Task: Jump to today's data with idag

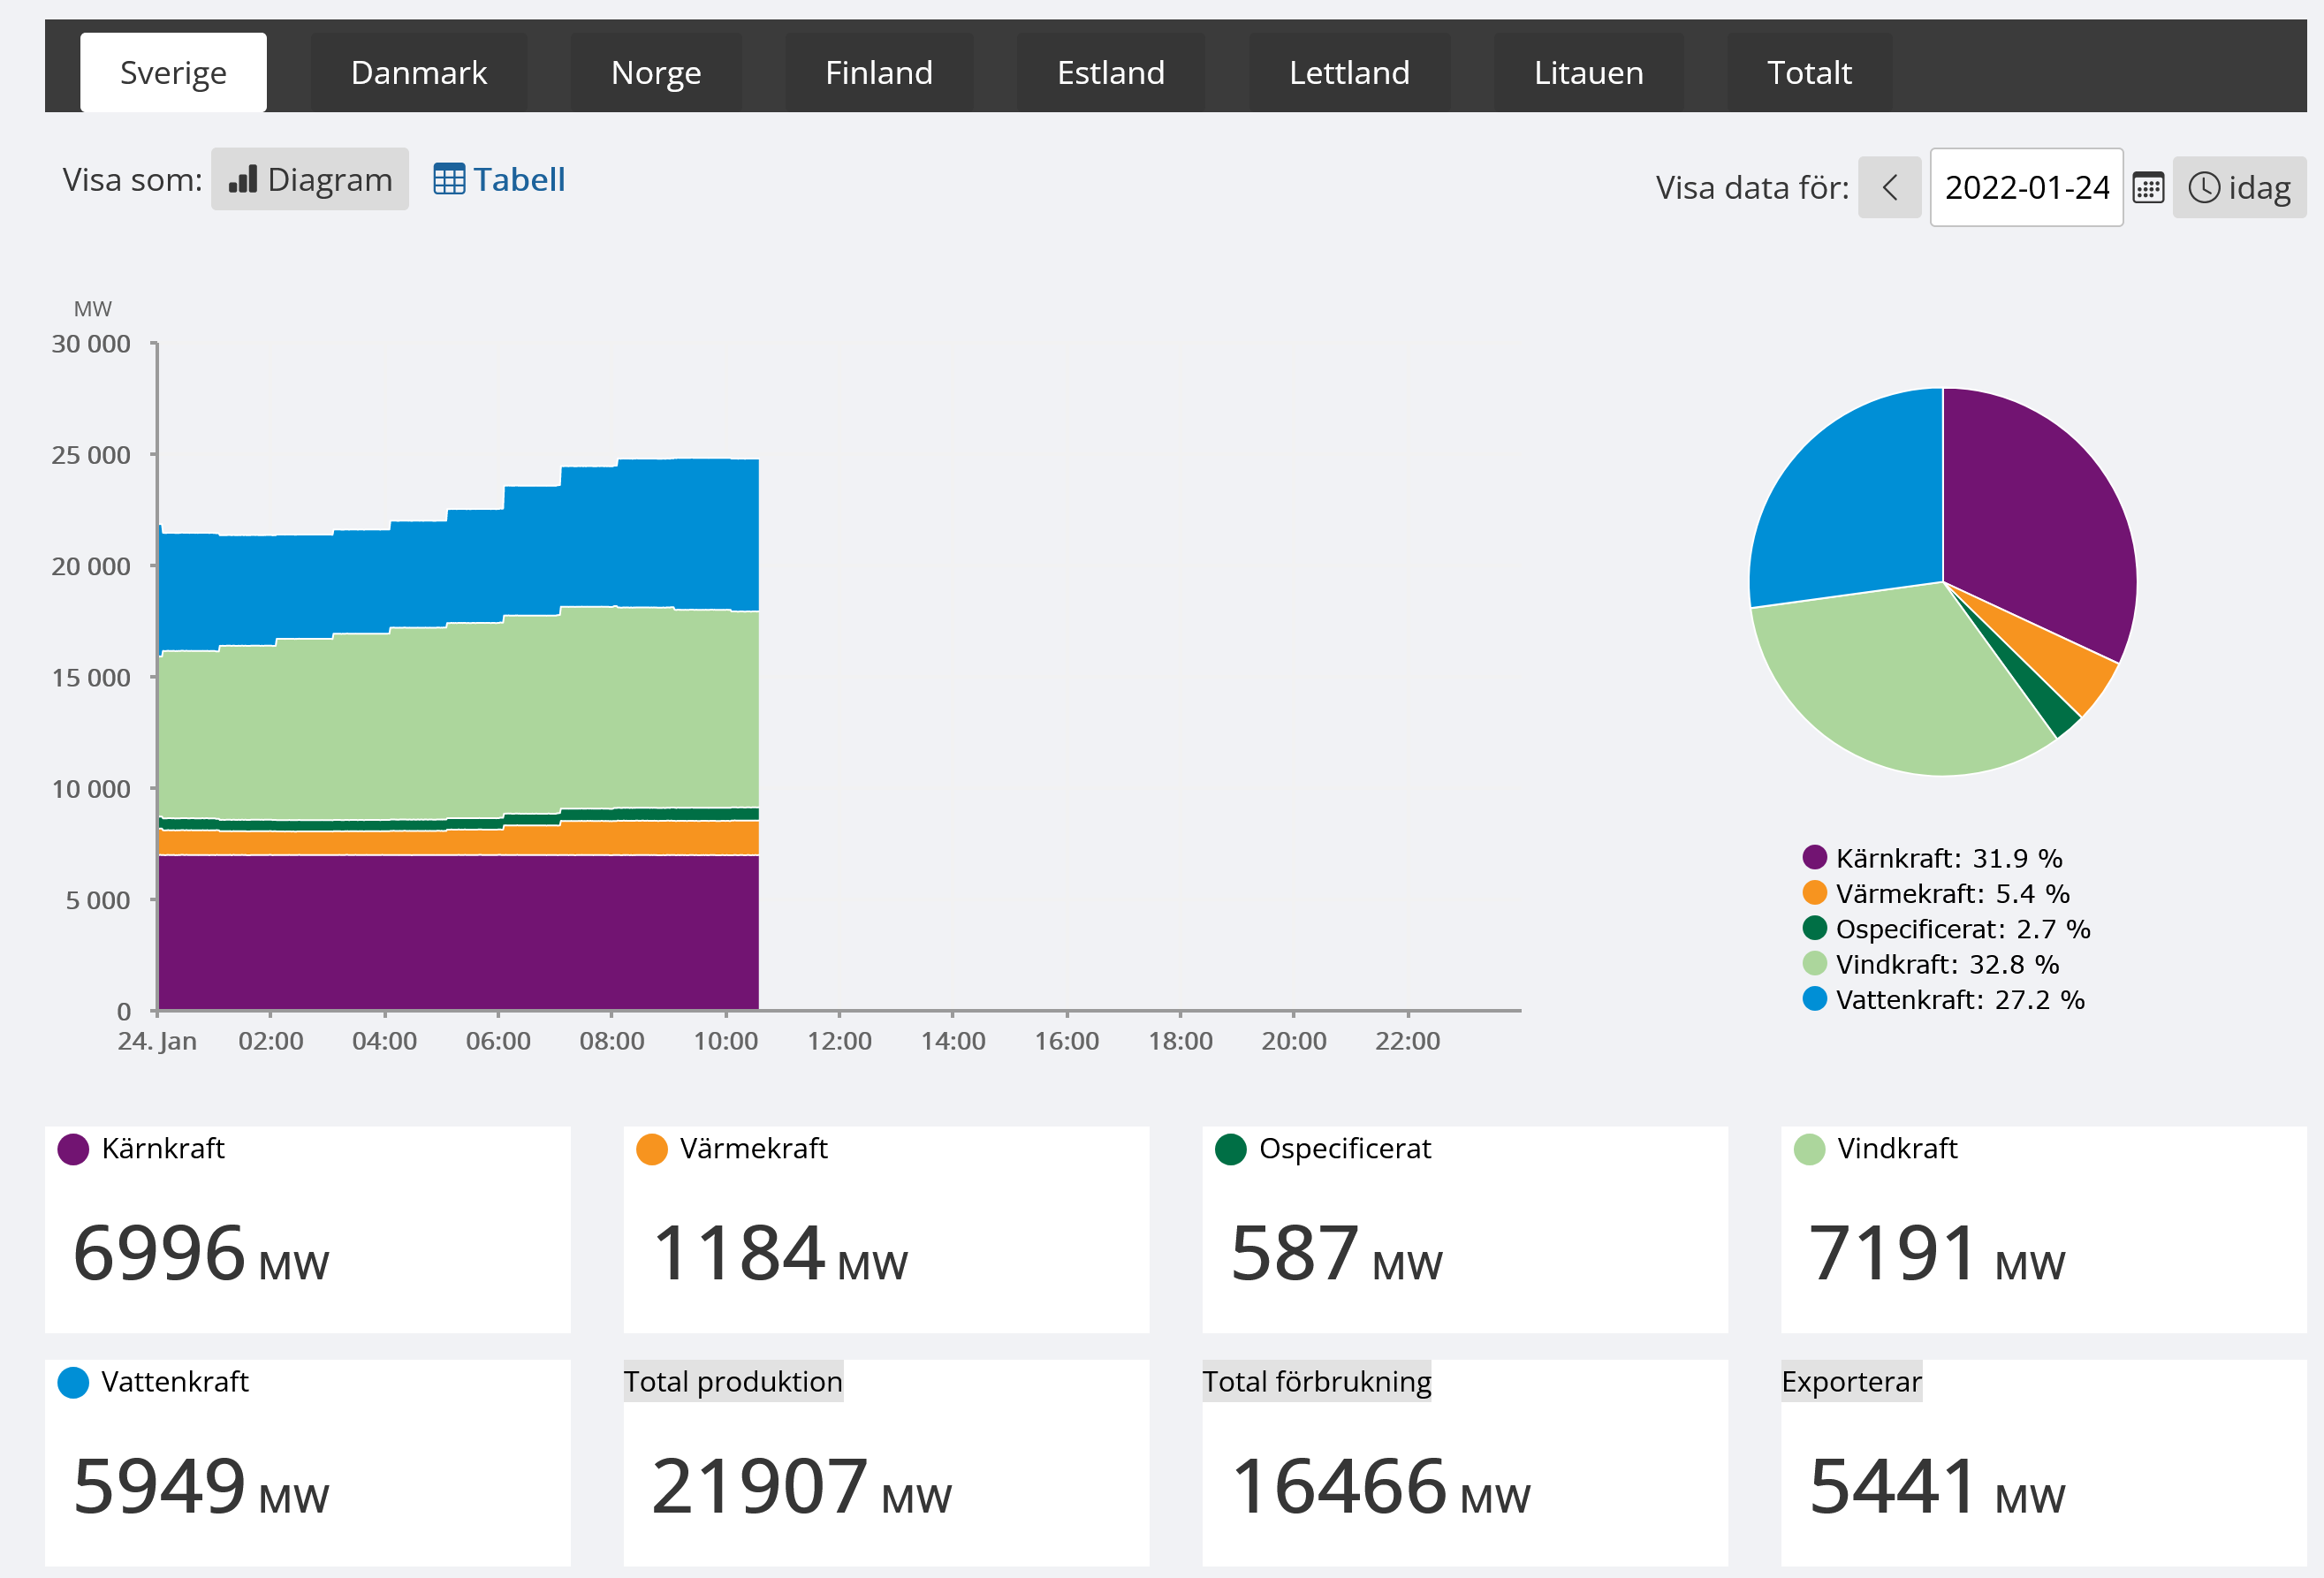Action: click(x=2239, y=187)
